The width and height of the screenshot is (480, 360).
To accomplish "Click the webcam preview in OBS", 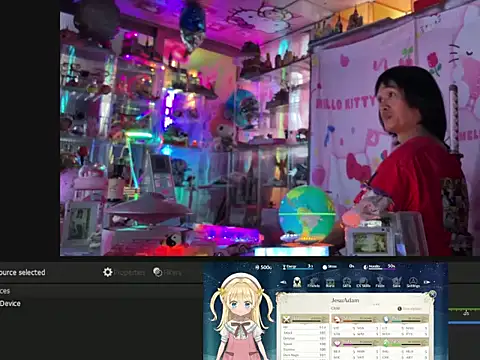I will [x=270, y=128].
